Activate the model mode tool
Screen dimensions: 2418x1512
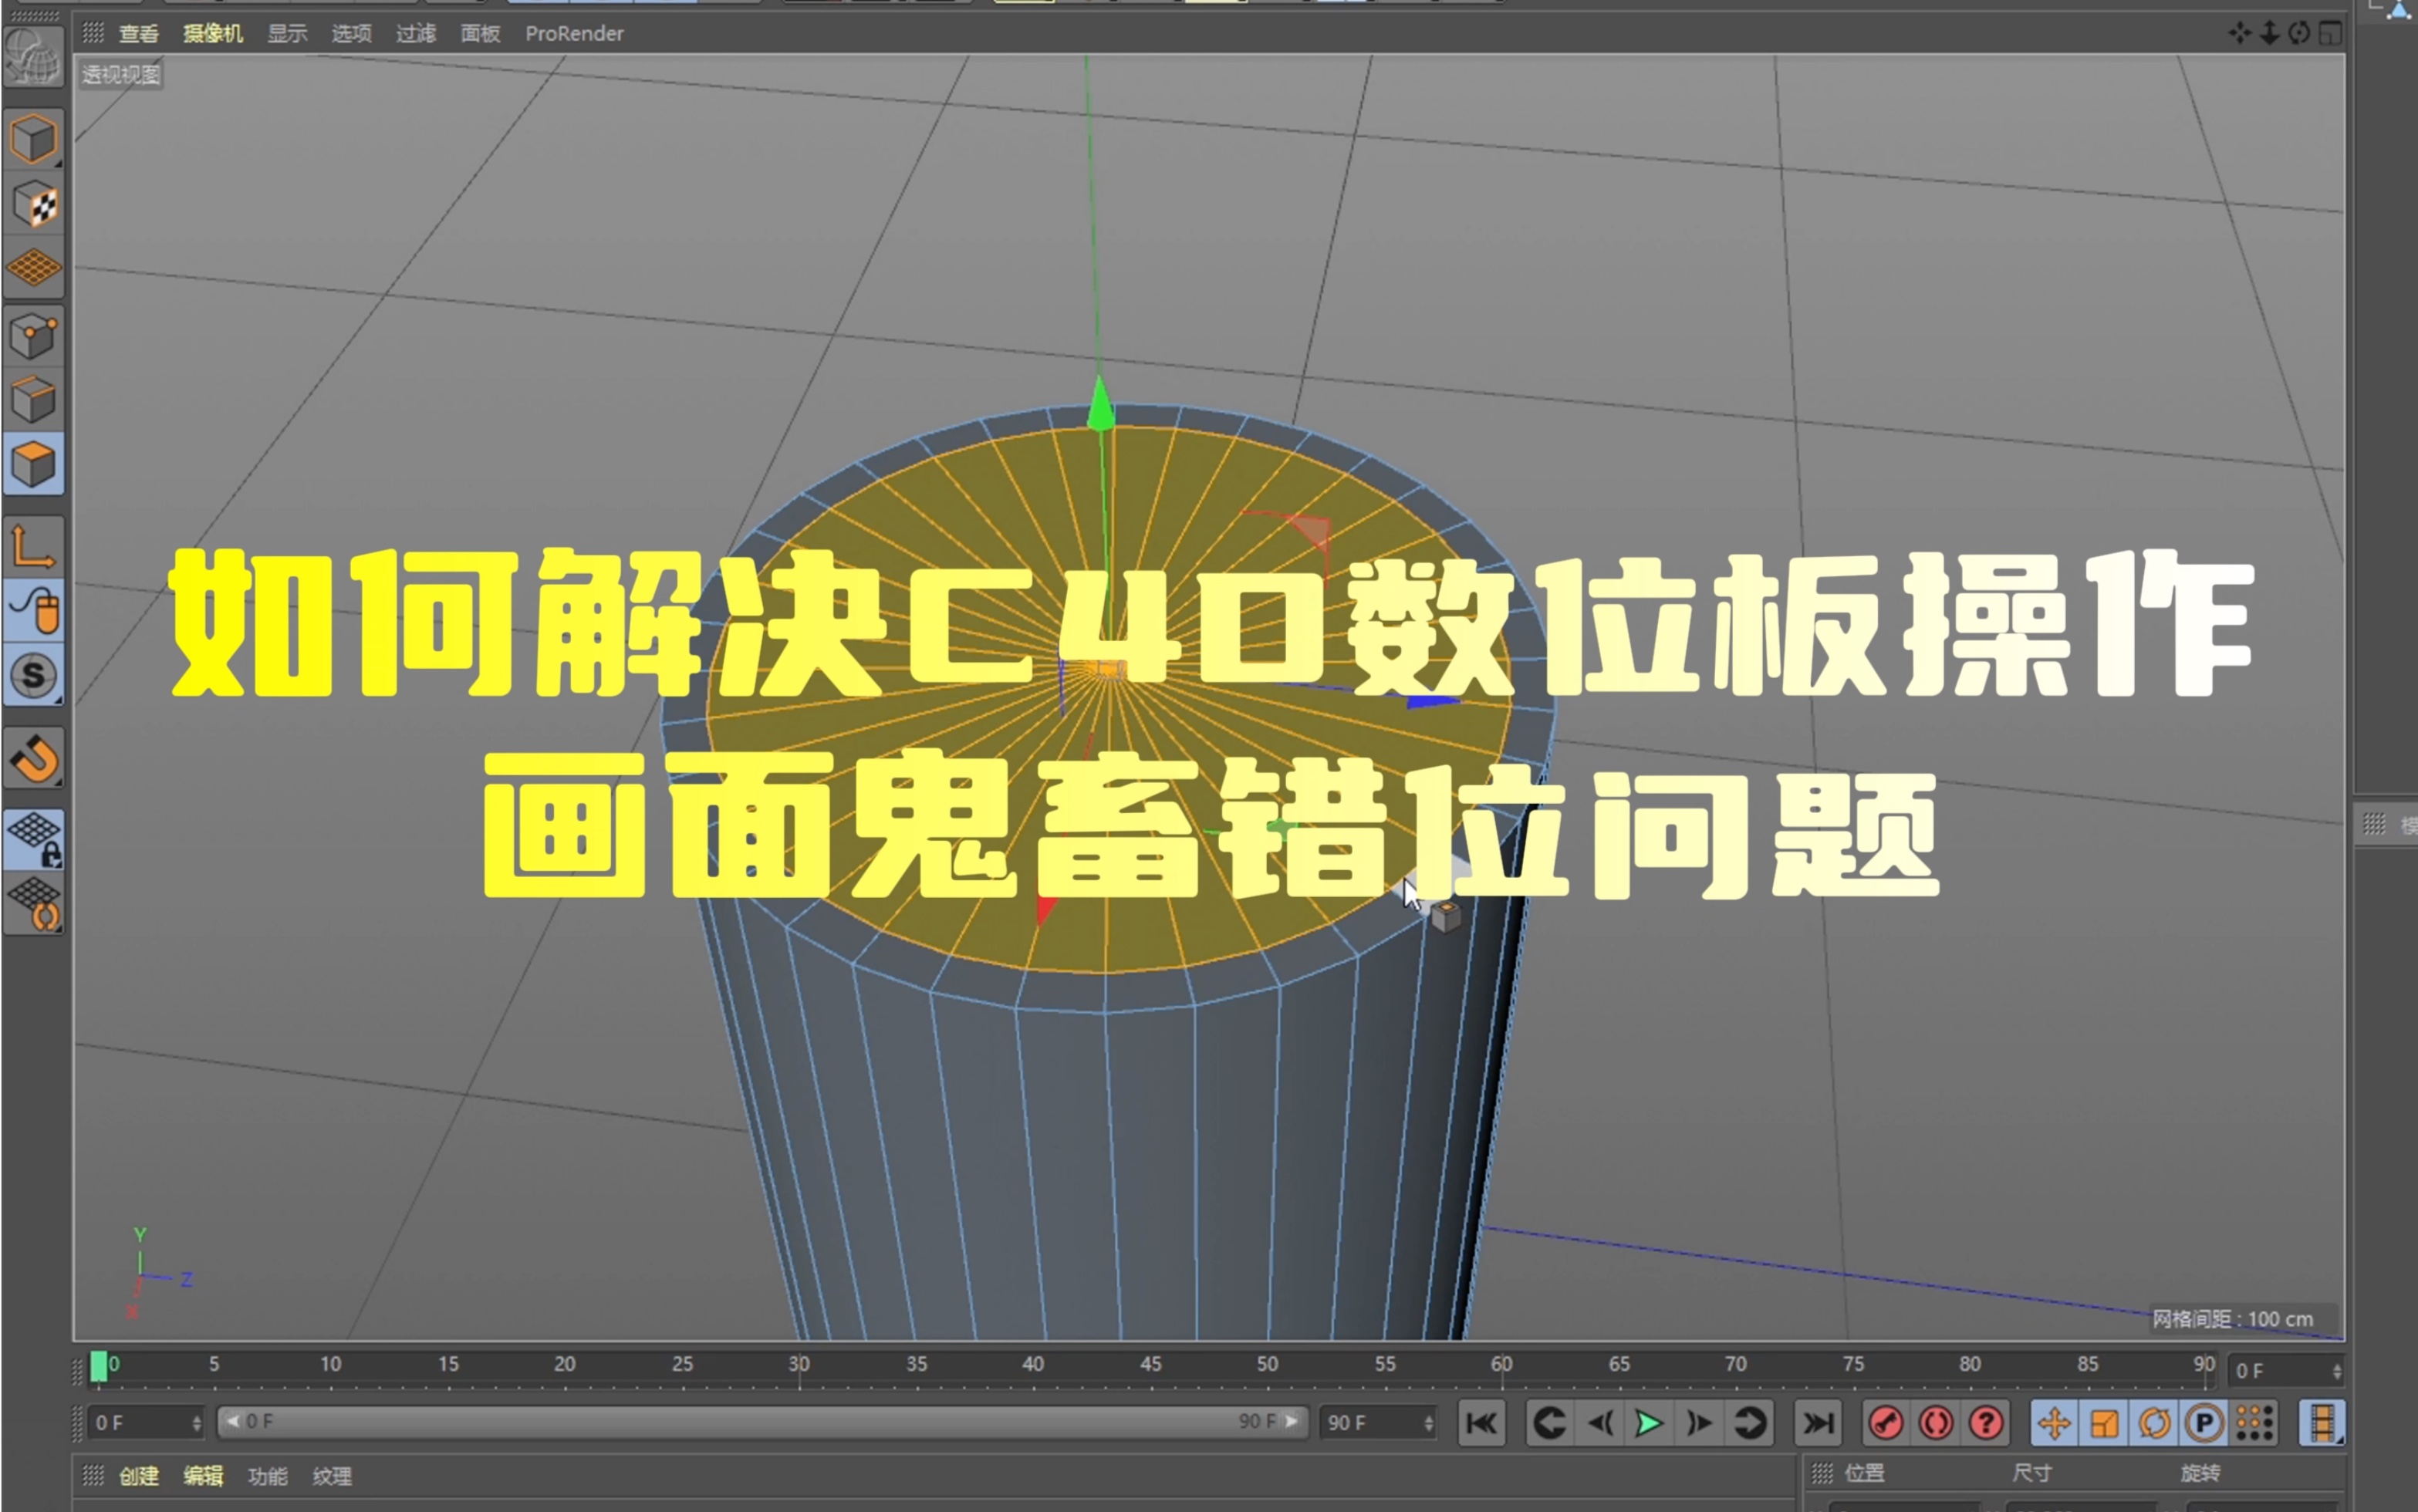click(34, 140)
